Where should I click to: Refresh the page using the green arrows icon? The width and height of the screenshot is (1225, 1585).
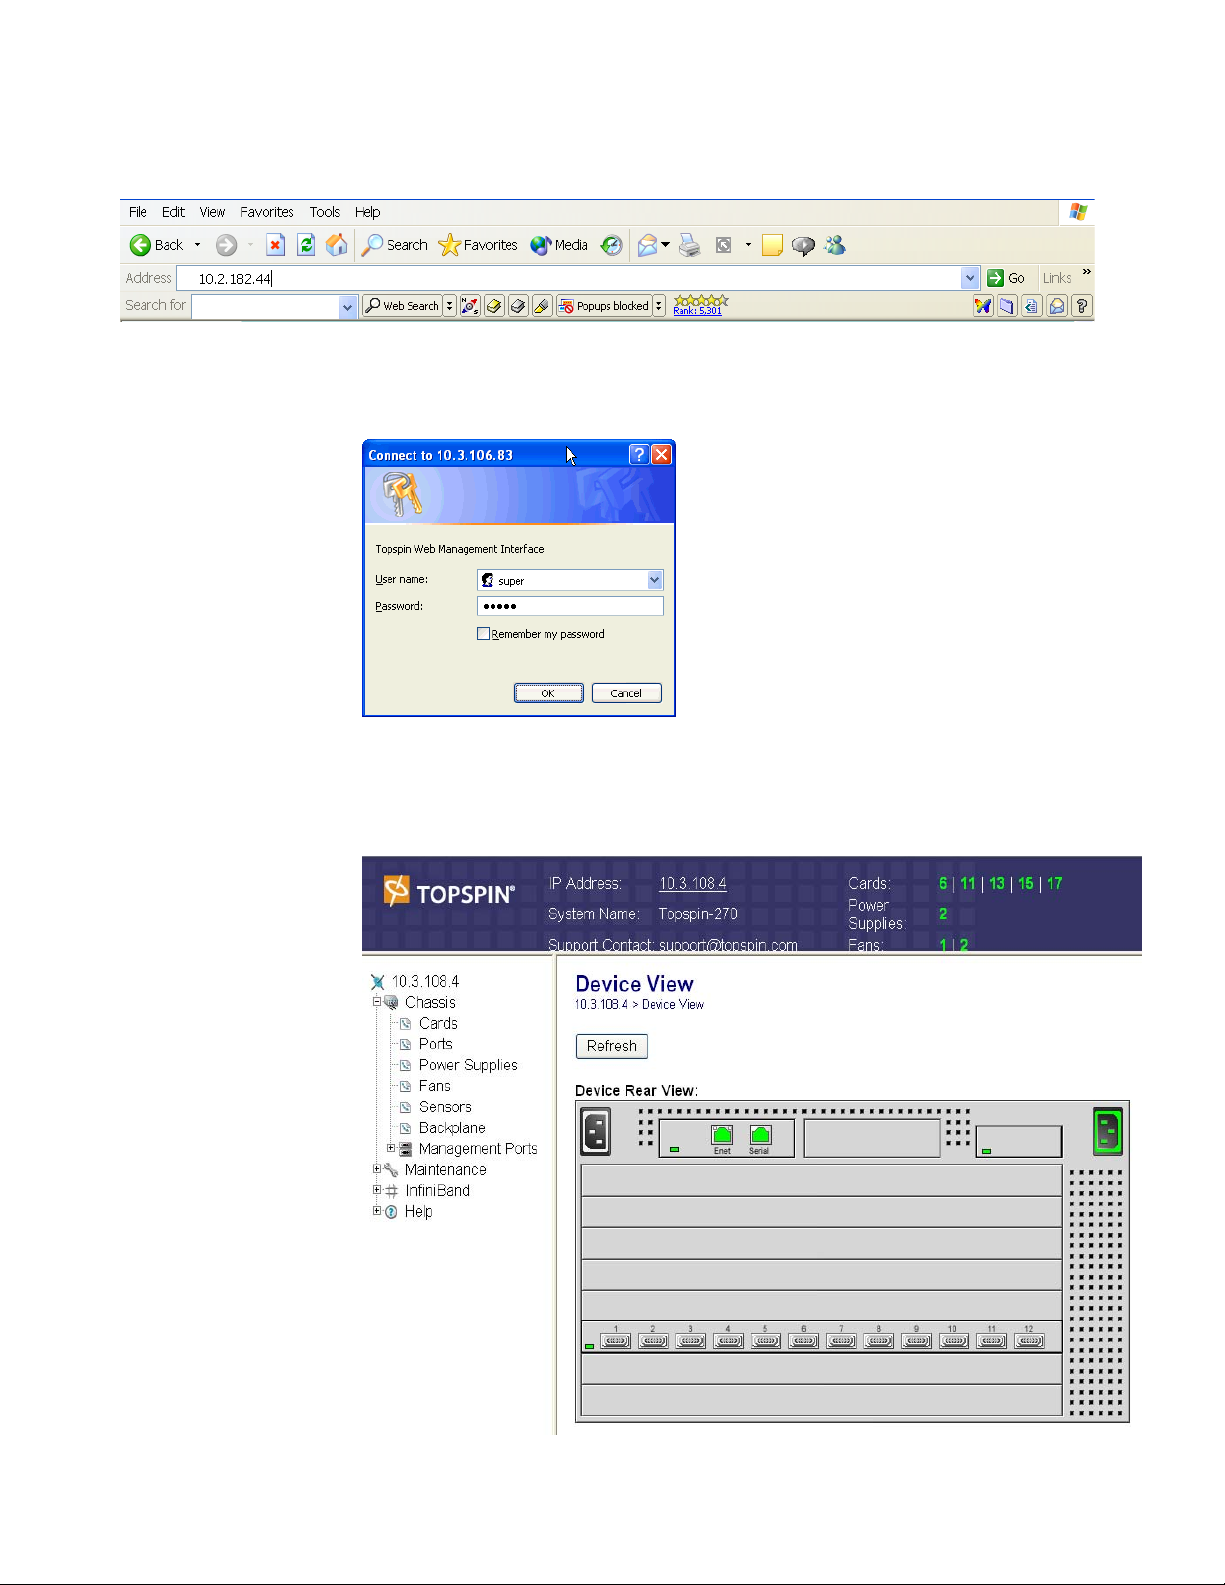tap(306, 245)
